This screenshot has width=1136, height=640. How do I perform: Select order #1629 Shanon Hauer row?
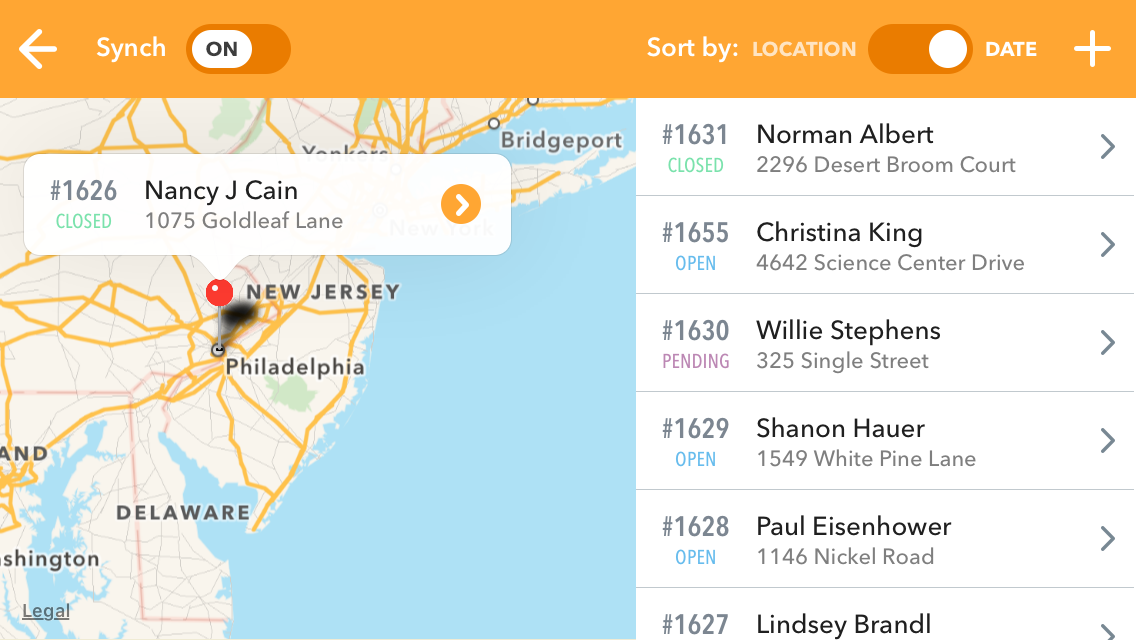tap(885, 441)
